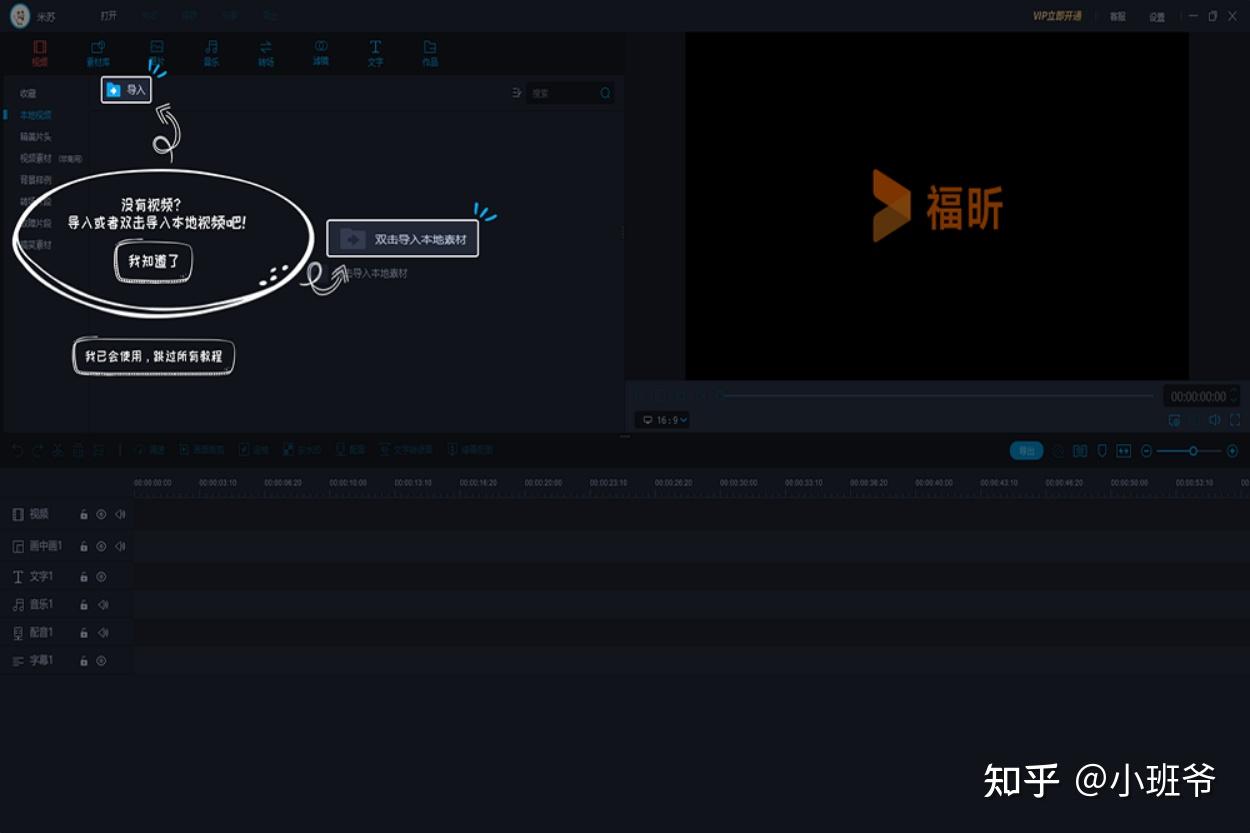Click the fit-timeline-to-window icon

click(1124, 451)
